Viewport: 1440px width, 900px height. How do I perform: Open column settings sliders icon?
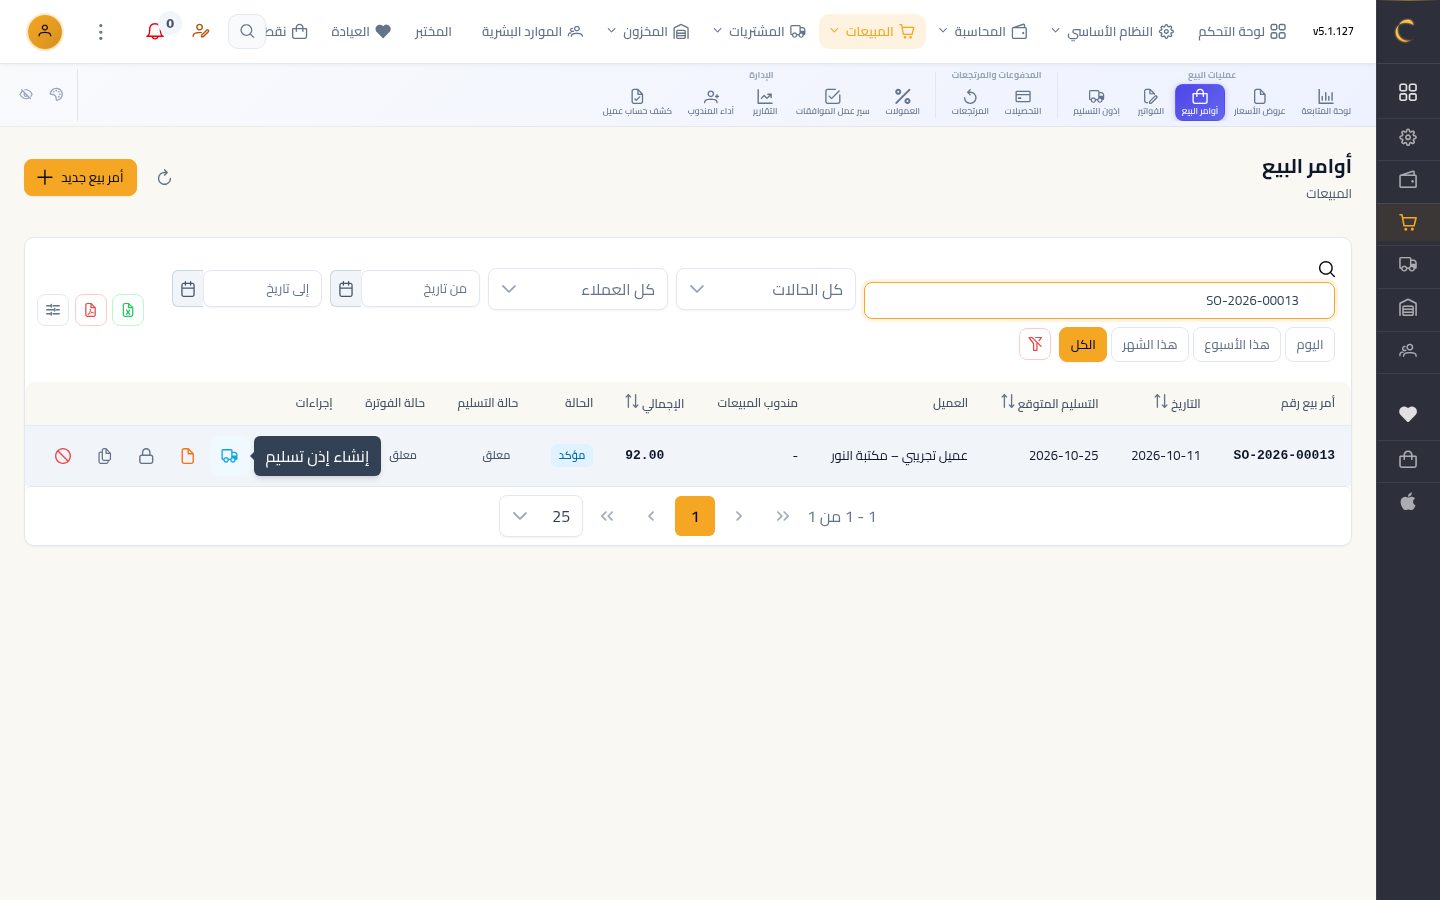pyautogui.click(x=53, y=310)
